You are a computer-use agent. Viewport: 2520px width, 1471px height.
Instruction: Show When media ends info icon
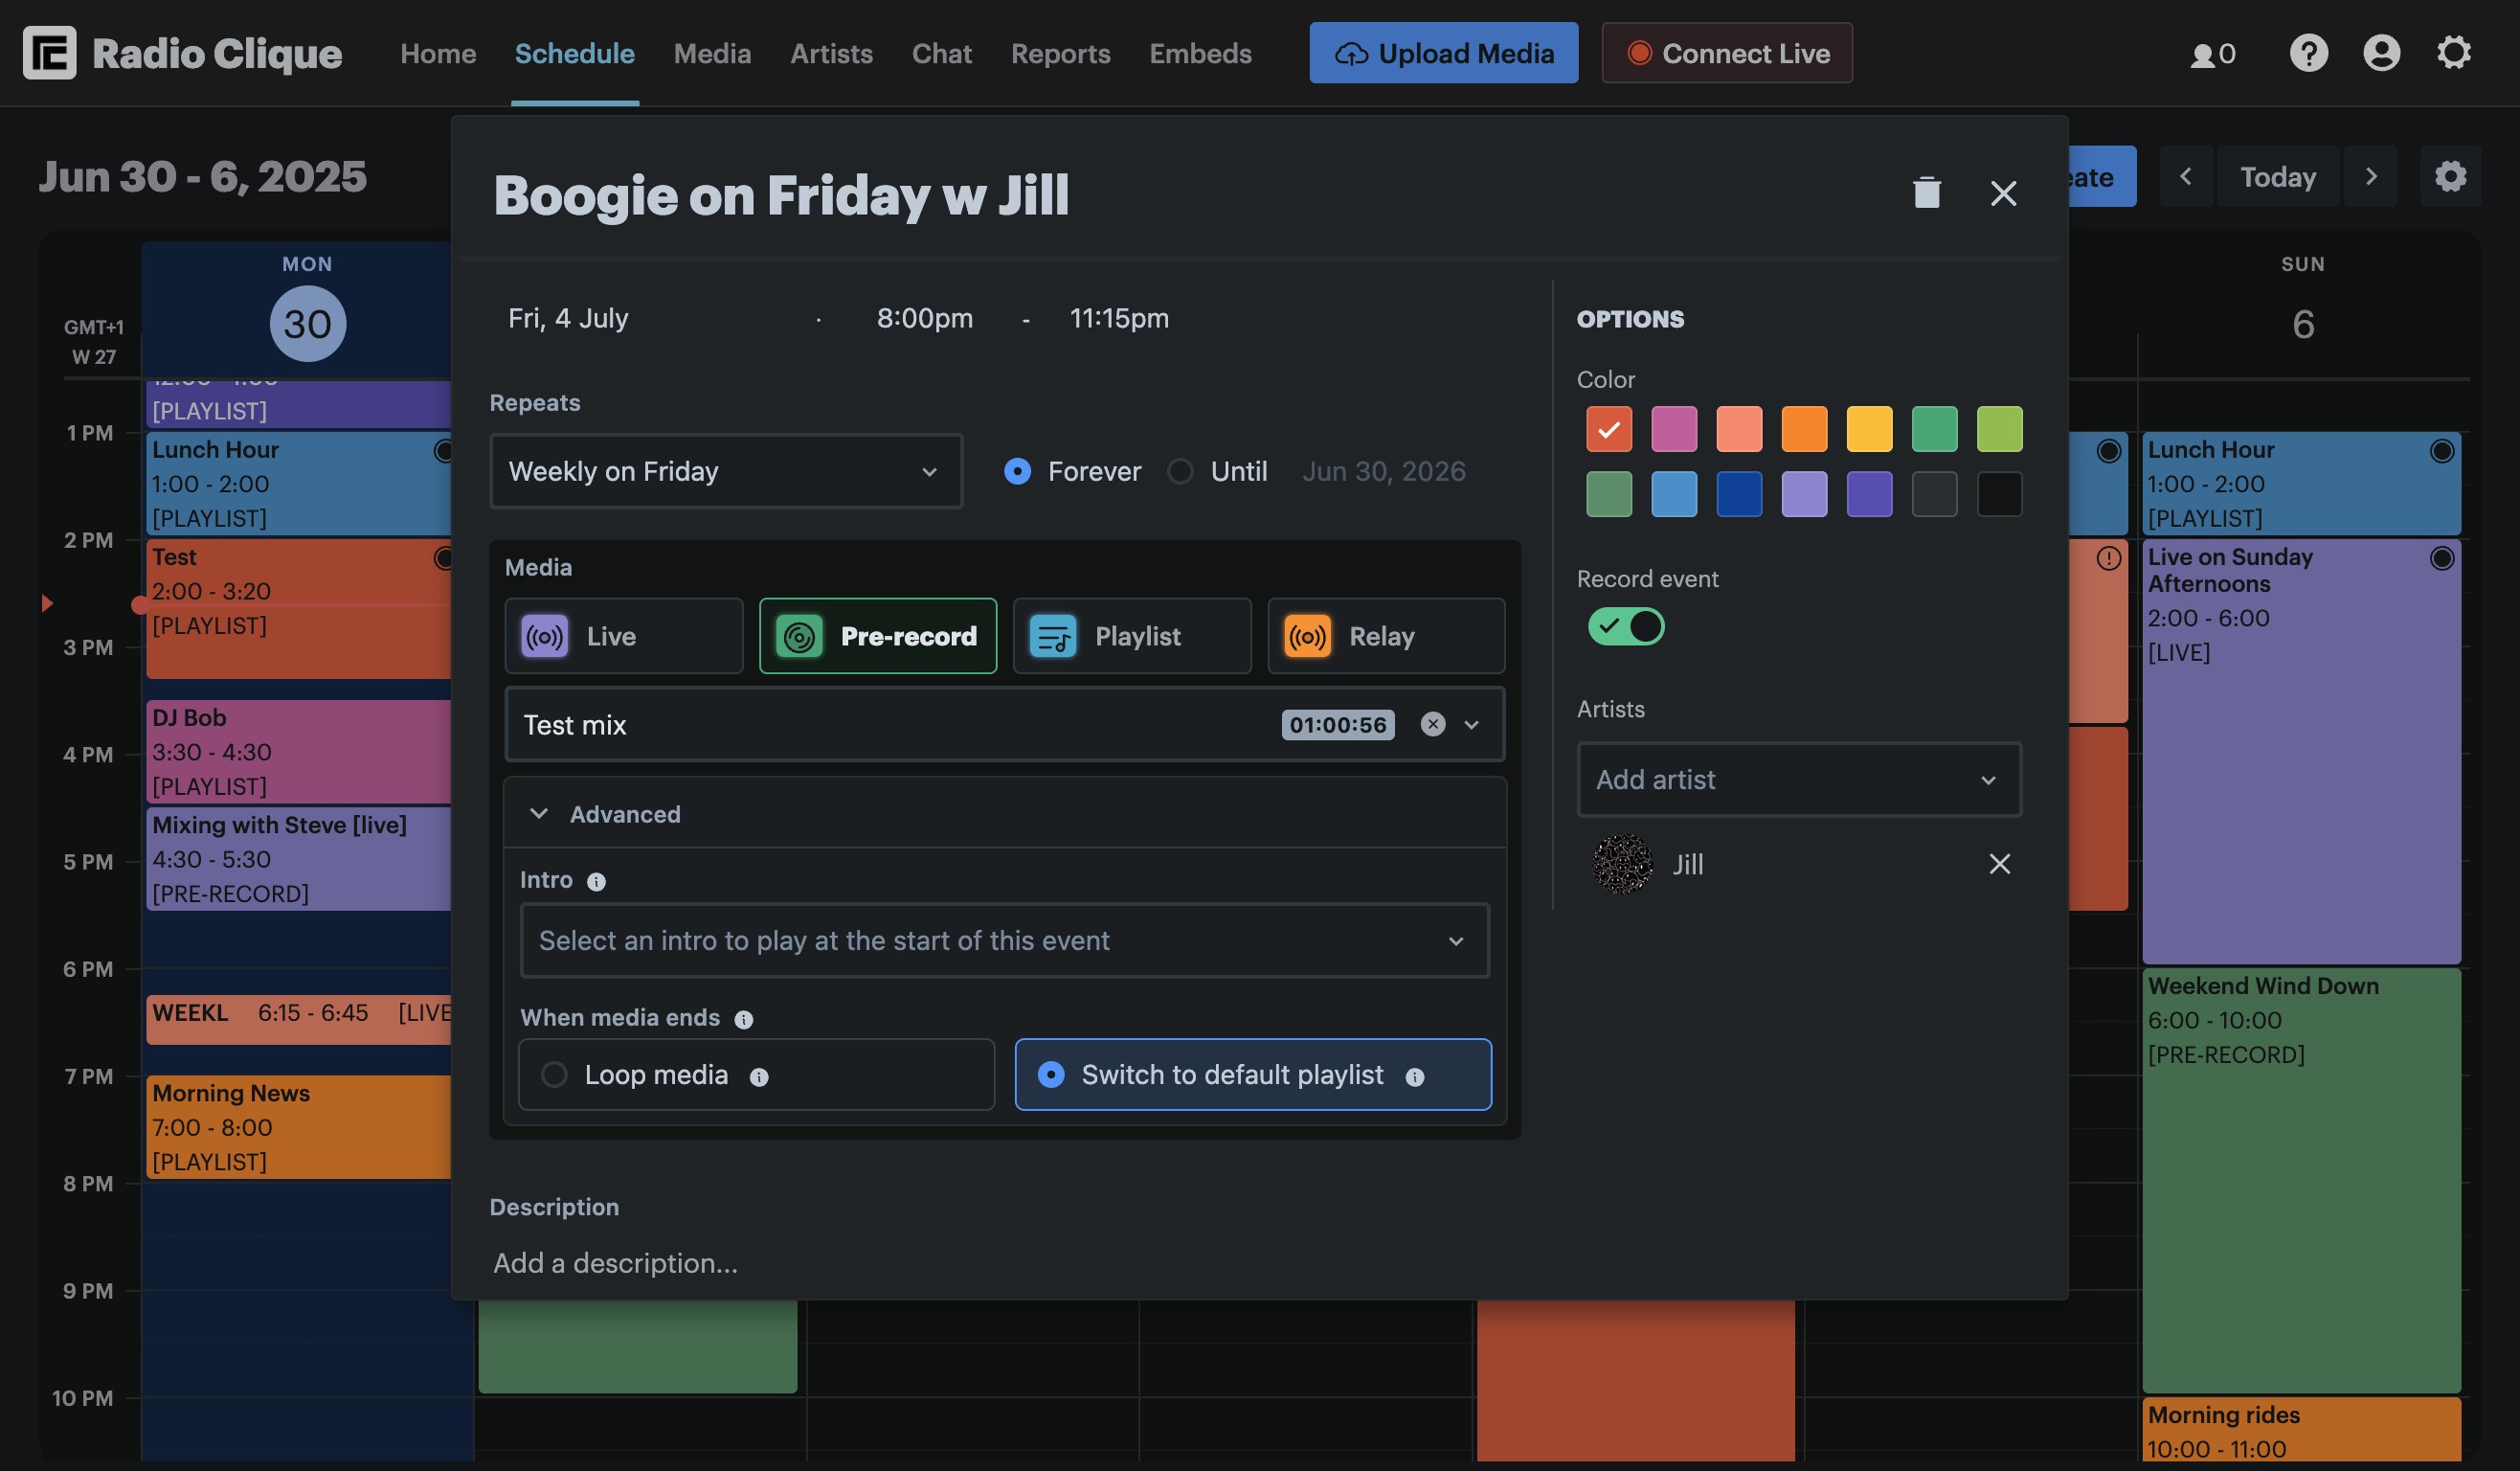coord(744,1019)
